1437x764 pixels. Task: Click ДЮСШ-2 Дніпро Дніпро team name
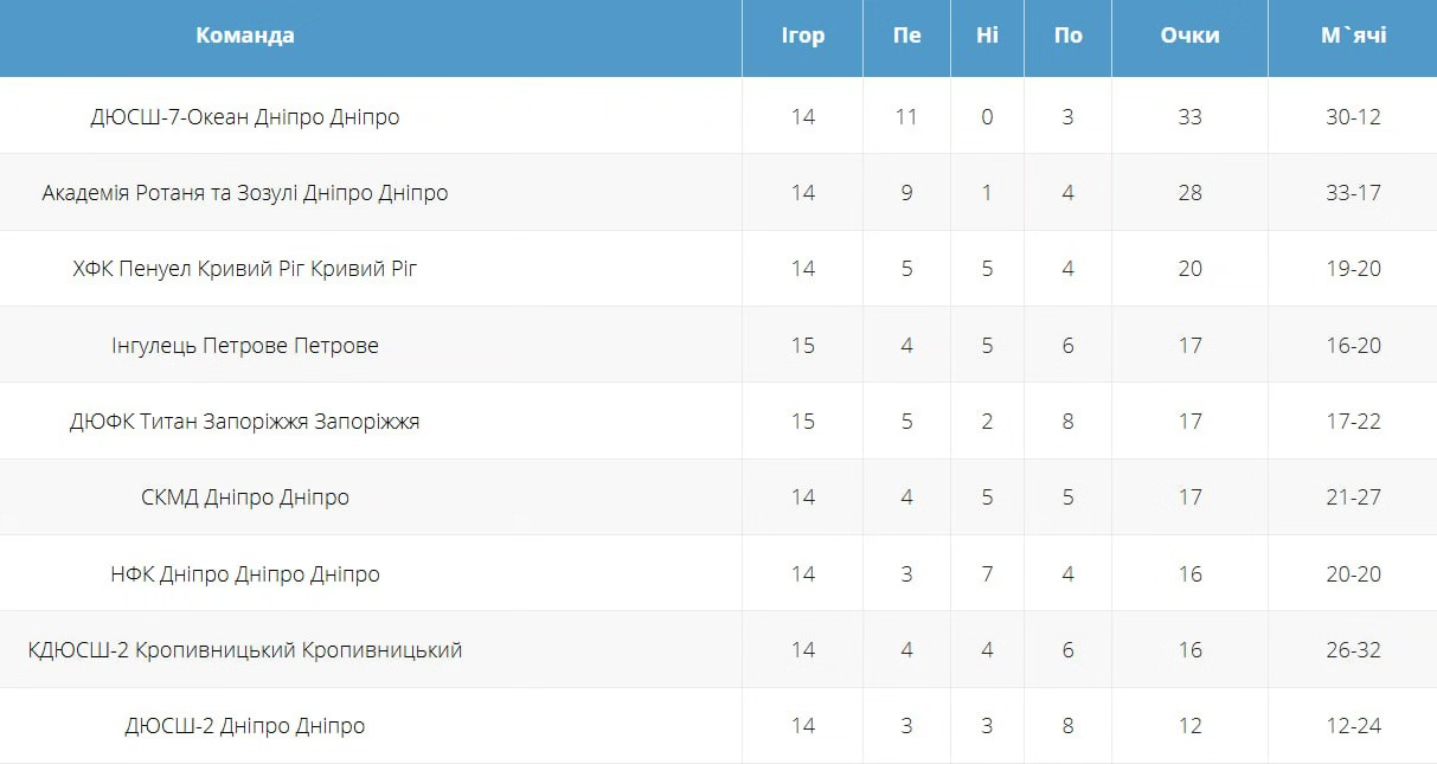tap(245, 726)
